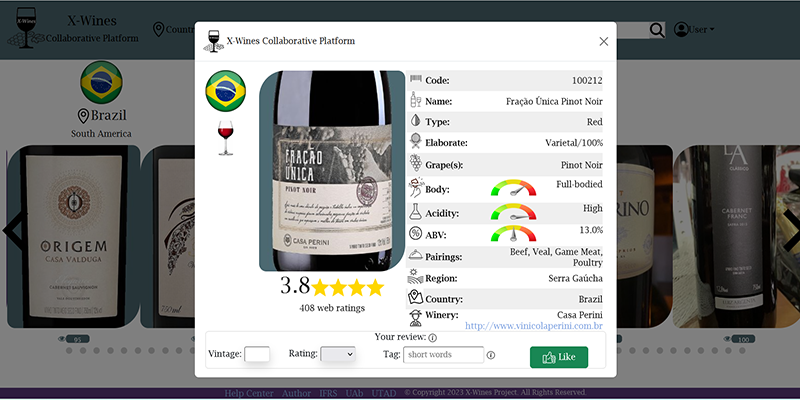The image size is (800, 400).
Task: Click the Body taster icon
Action: point(416,187)
